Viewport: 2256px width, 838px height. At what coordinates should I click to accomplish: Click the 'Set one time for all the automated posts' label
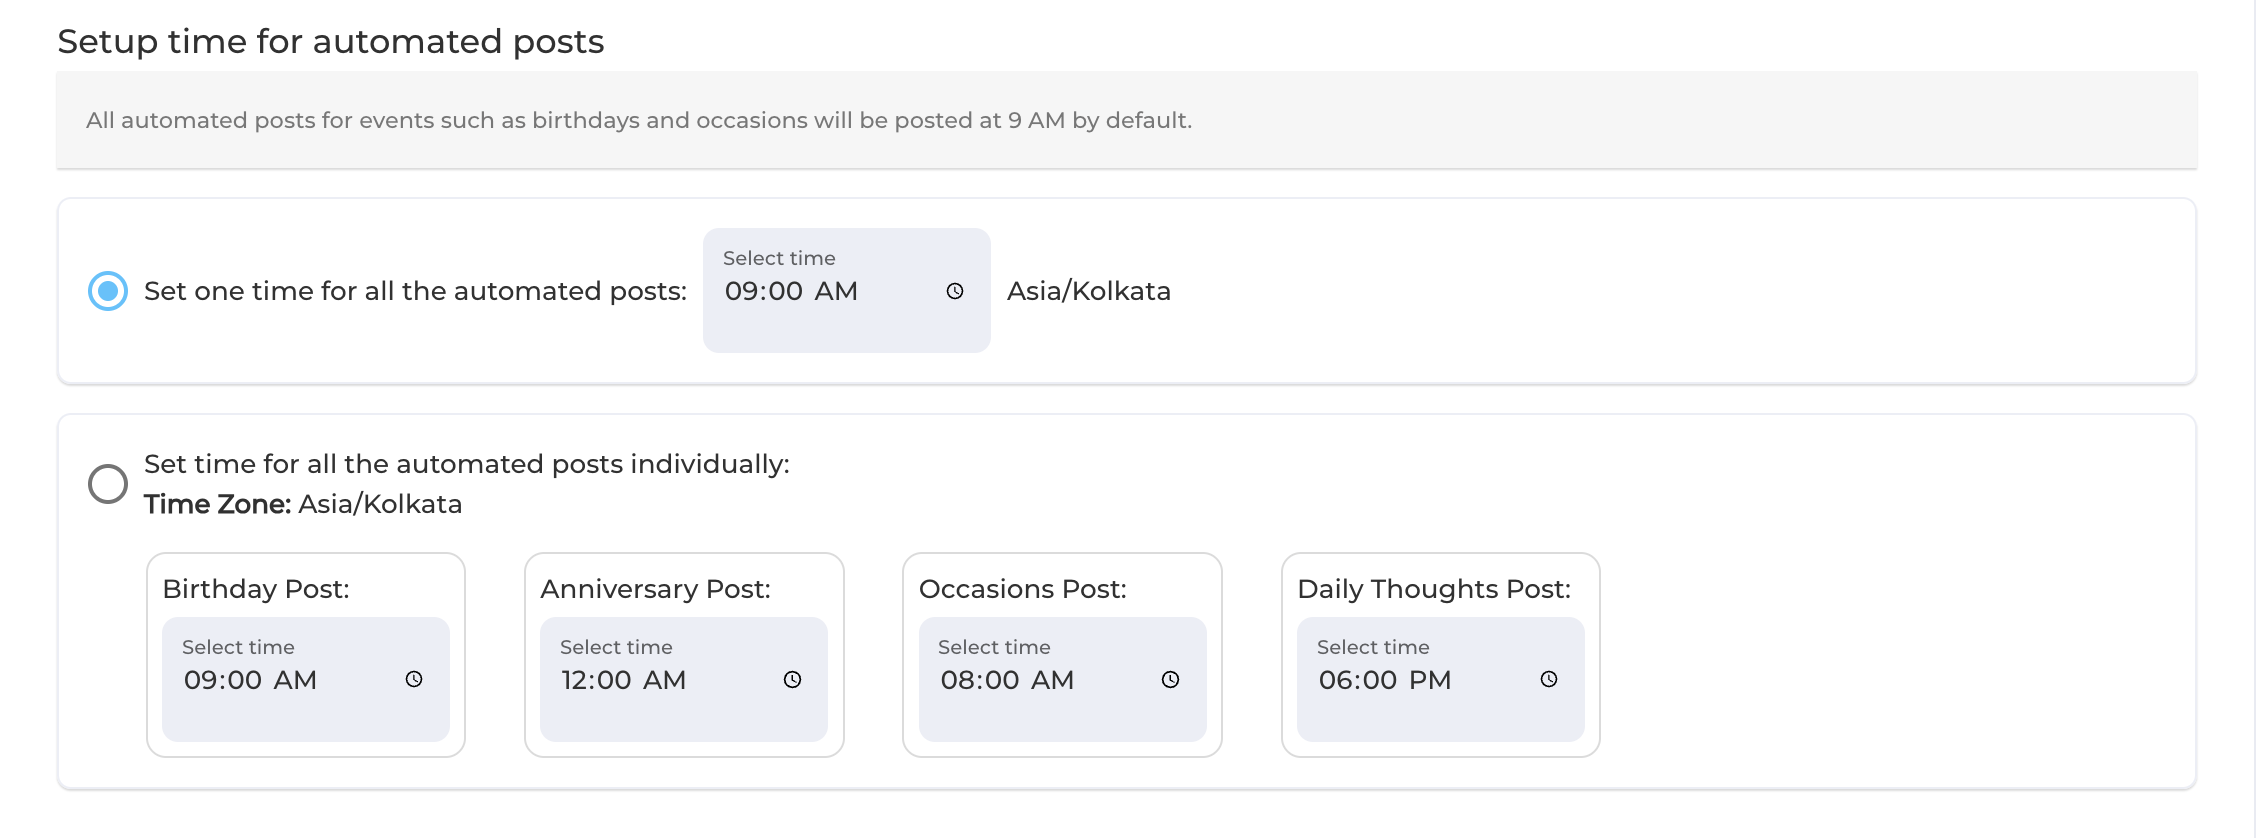pyautogui.click(x=416, y=291)
